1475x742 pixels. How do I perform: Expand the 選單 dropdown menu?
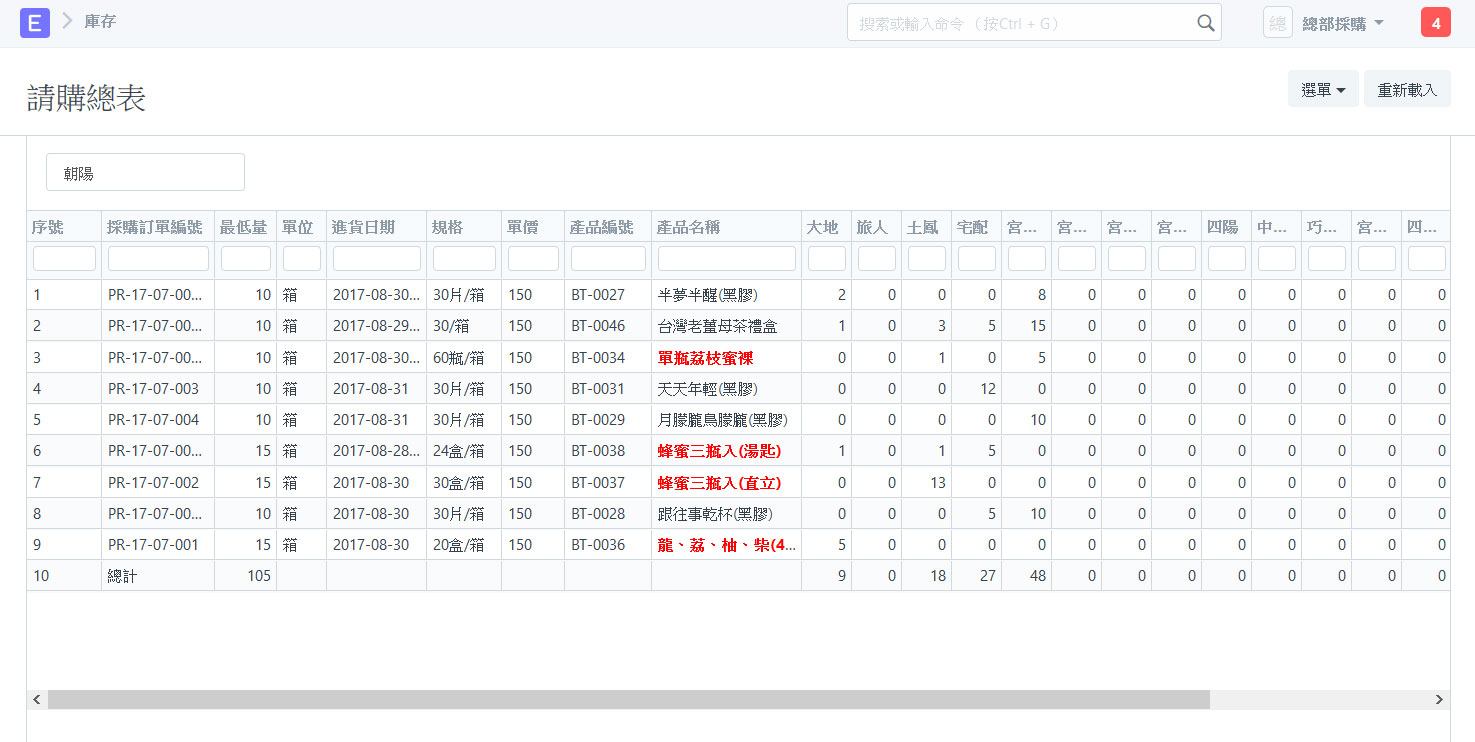1322,90
